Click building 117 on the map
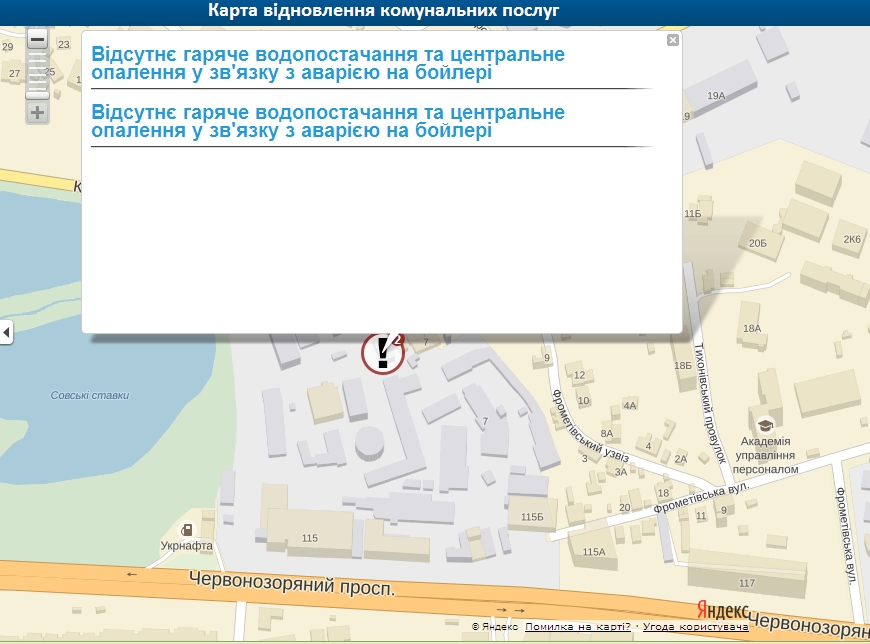Viewport: 870px width, 644px height. [746, 582]
